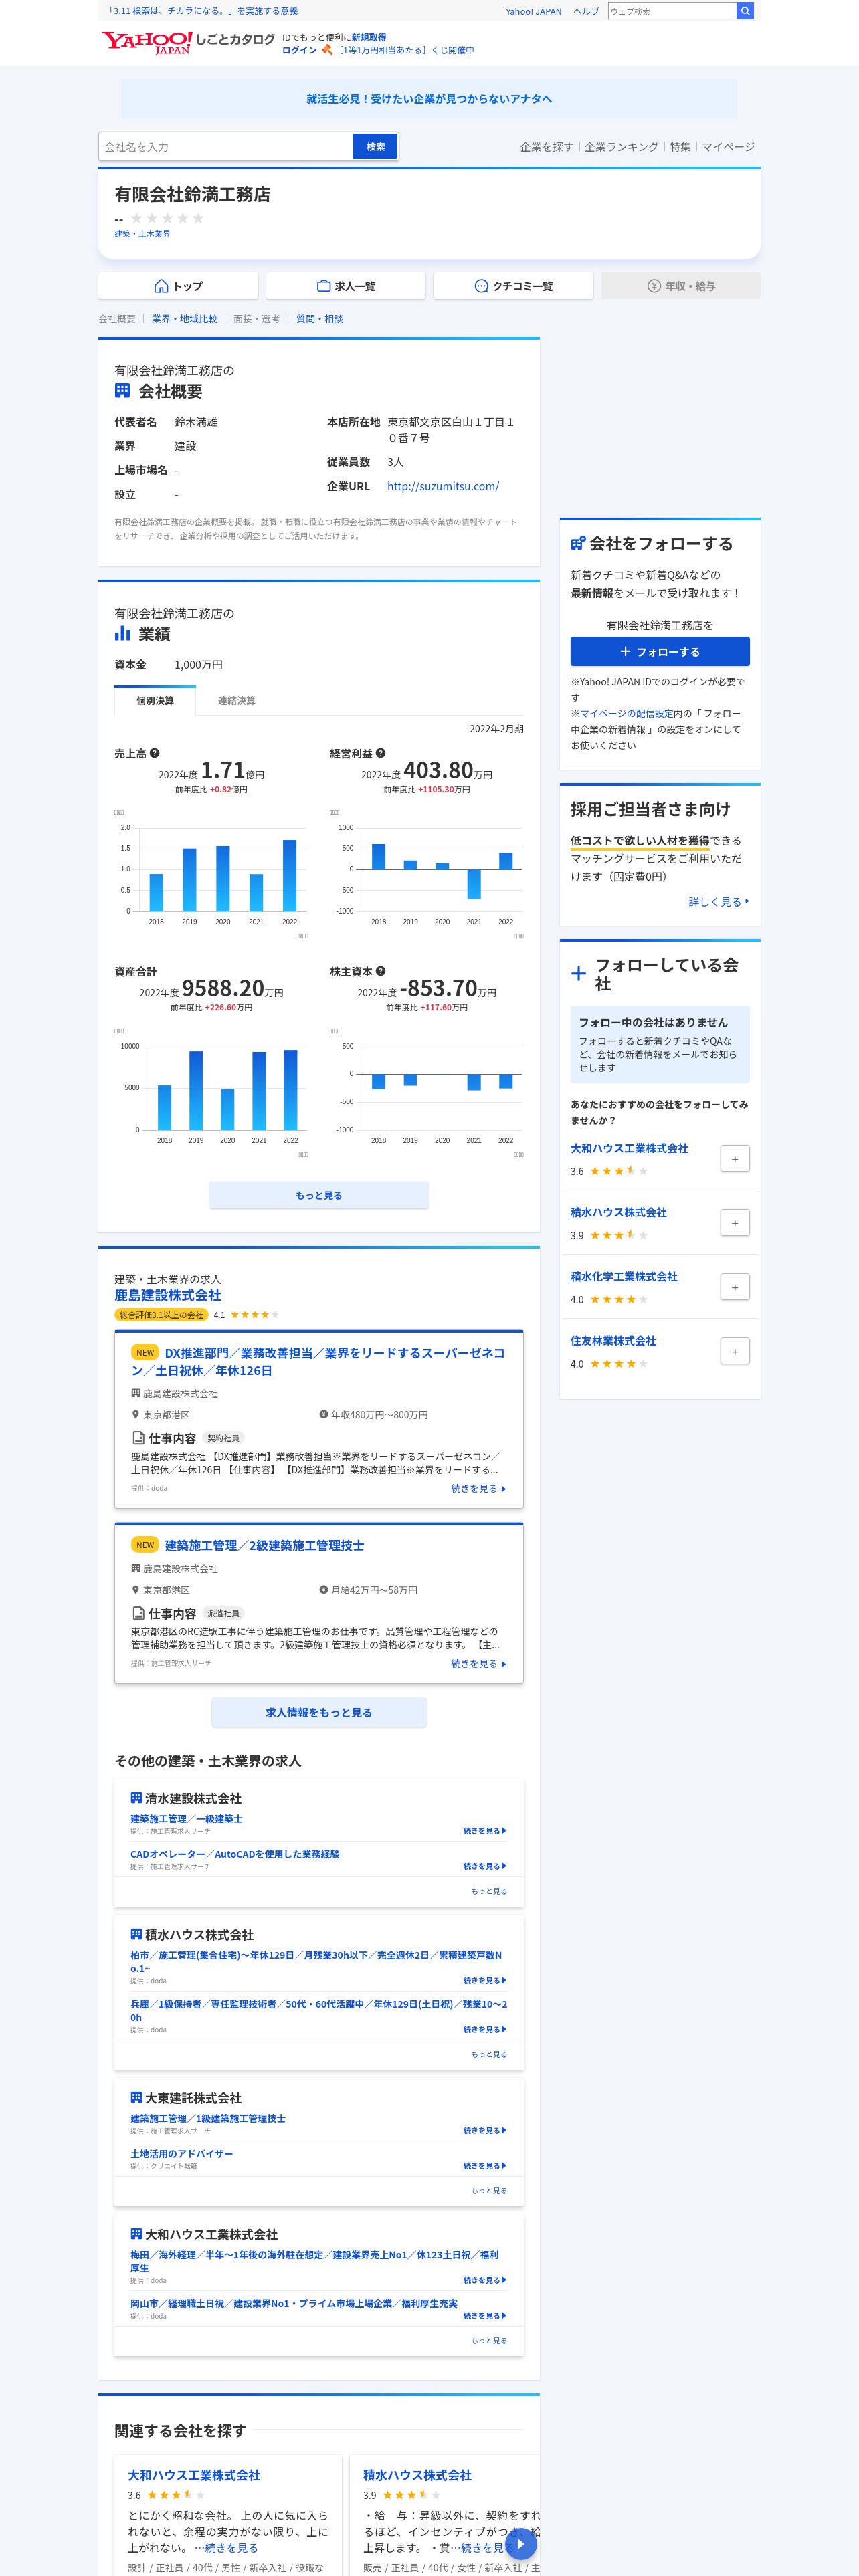This screenshot has height=2576, width=859.
Task: Jump to 業界・地域比較 section
Action: [x=184, y=319]
